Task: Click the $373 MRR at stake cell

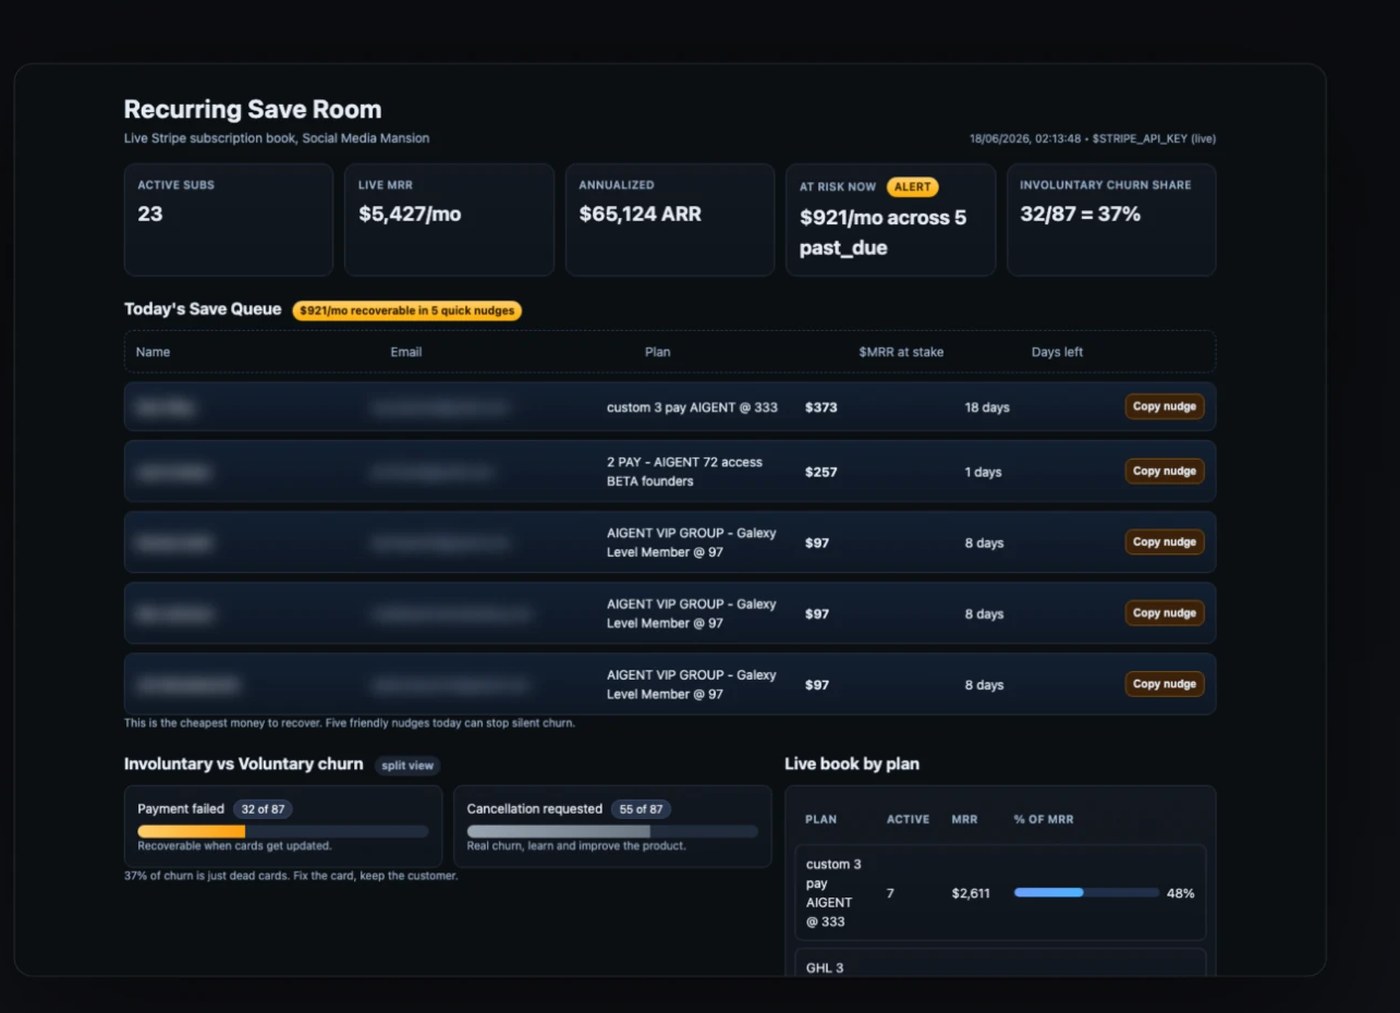Action: pyautogui.click(x=821, y=407)
